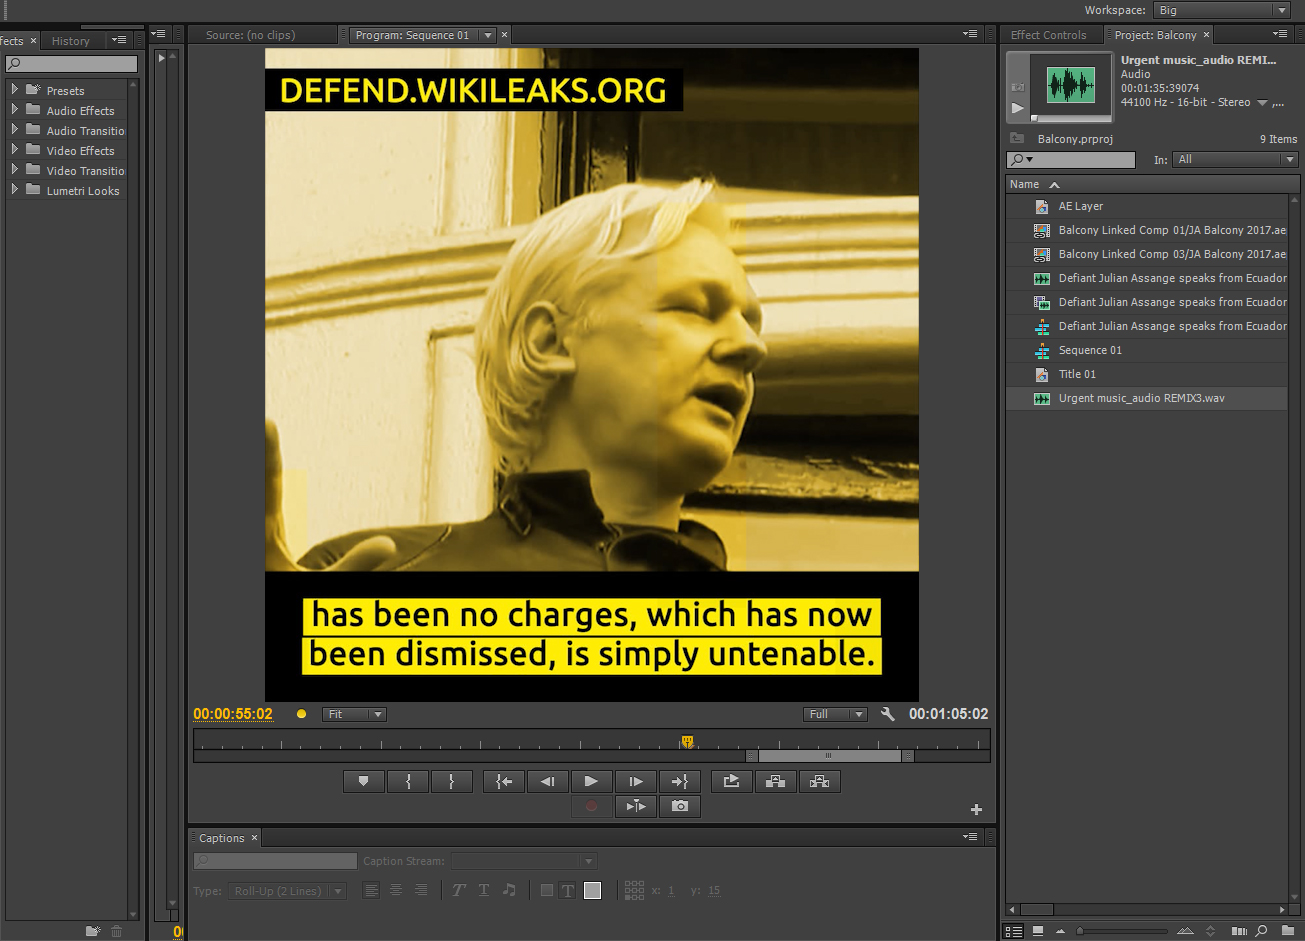Delete custom item in Effects panel
Image resolution: width=1305 pixels, height=941 pixels.
(x=117, y=931)
